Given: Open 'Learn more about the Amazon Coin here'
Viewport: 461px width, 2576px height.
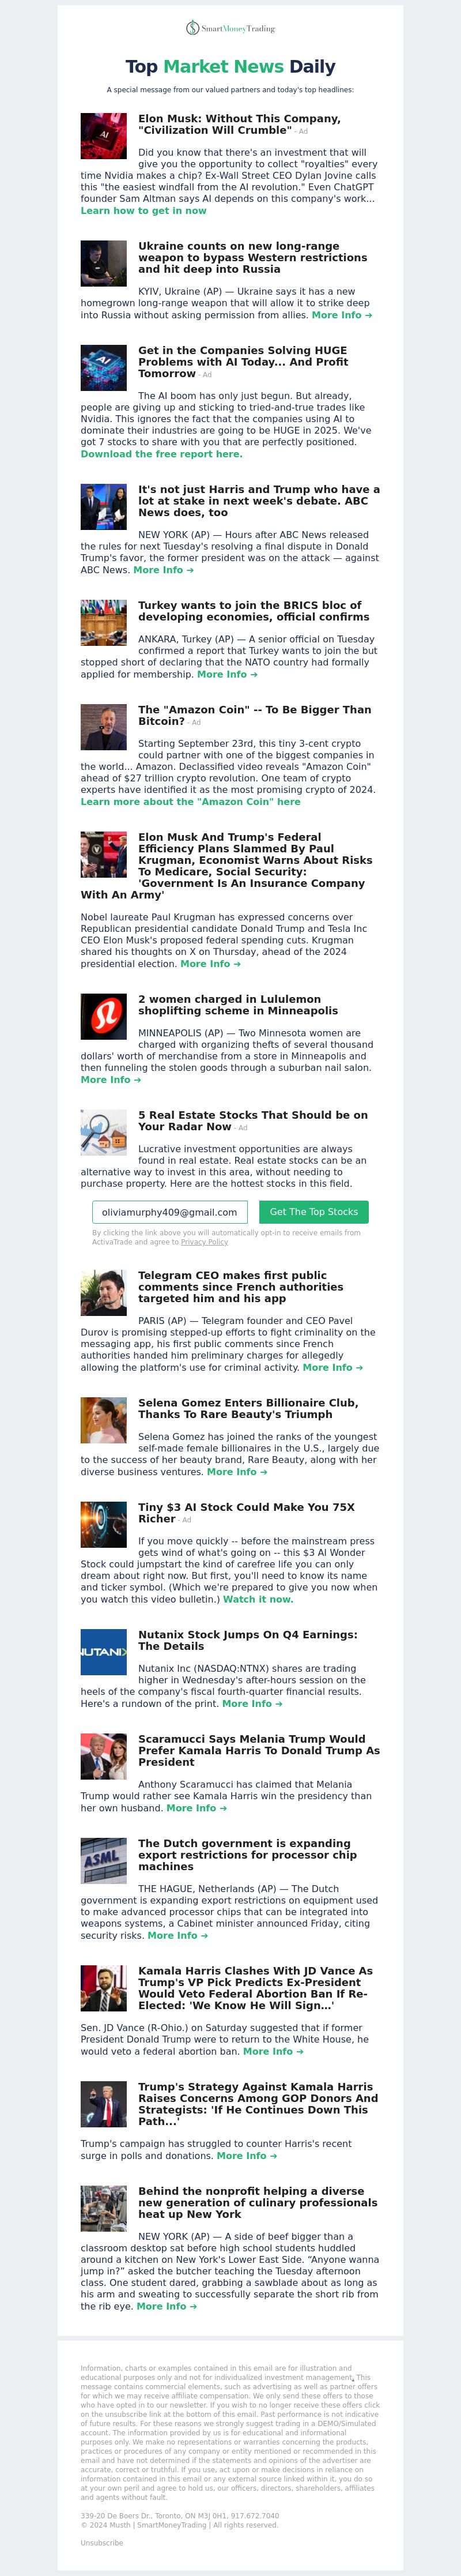Looking at the screenshot, I should point(190,801).
